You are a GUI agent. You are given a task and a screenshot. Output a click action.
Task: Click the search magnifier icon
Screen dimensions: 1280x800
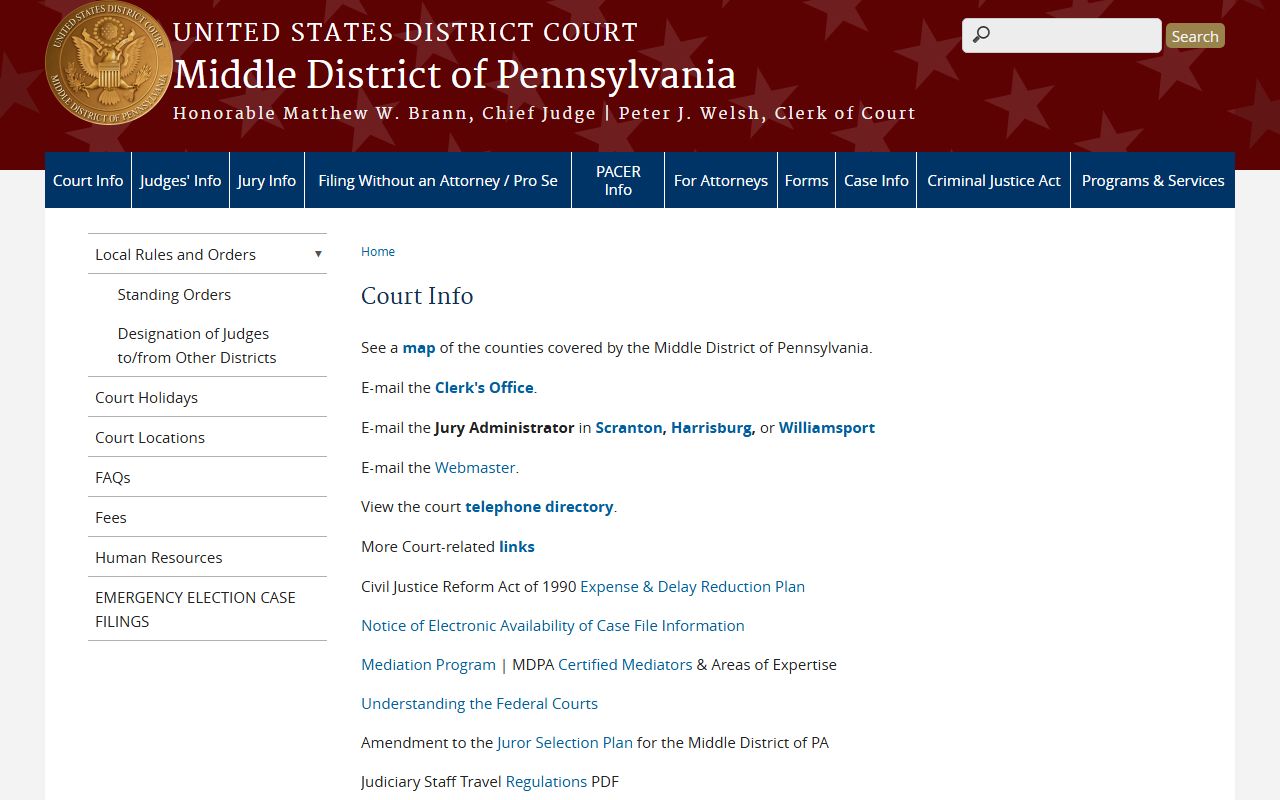981,35
